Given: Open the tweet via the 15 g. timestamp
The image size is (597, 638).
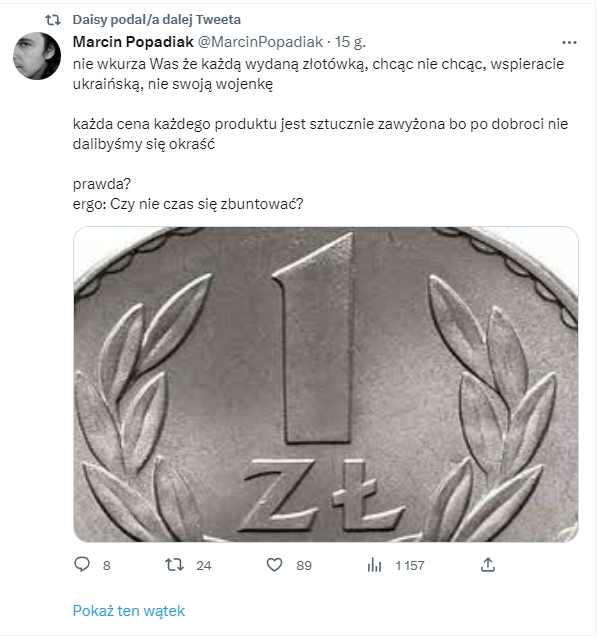Looking at the screenshot, I should tap(350, 42).
